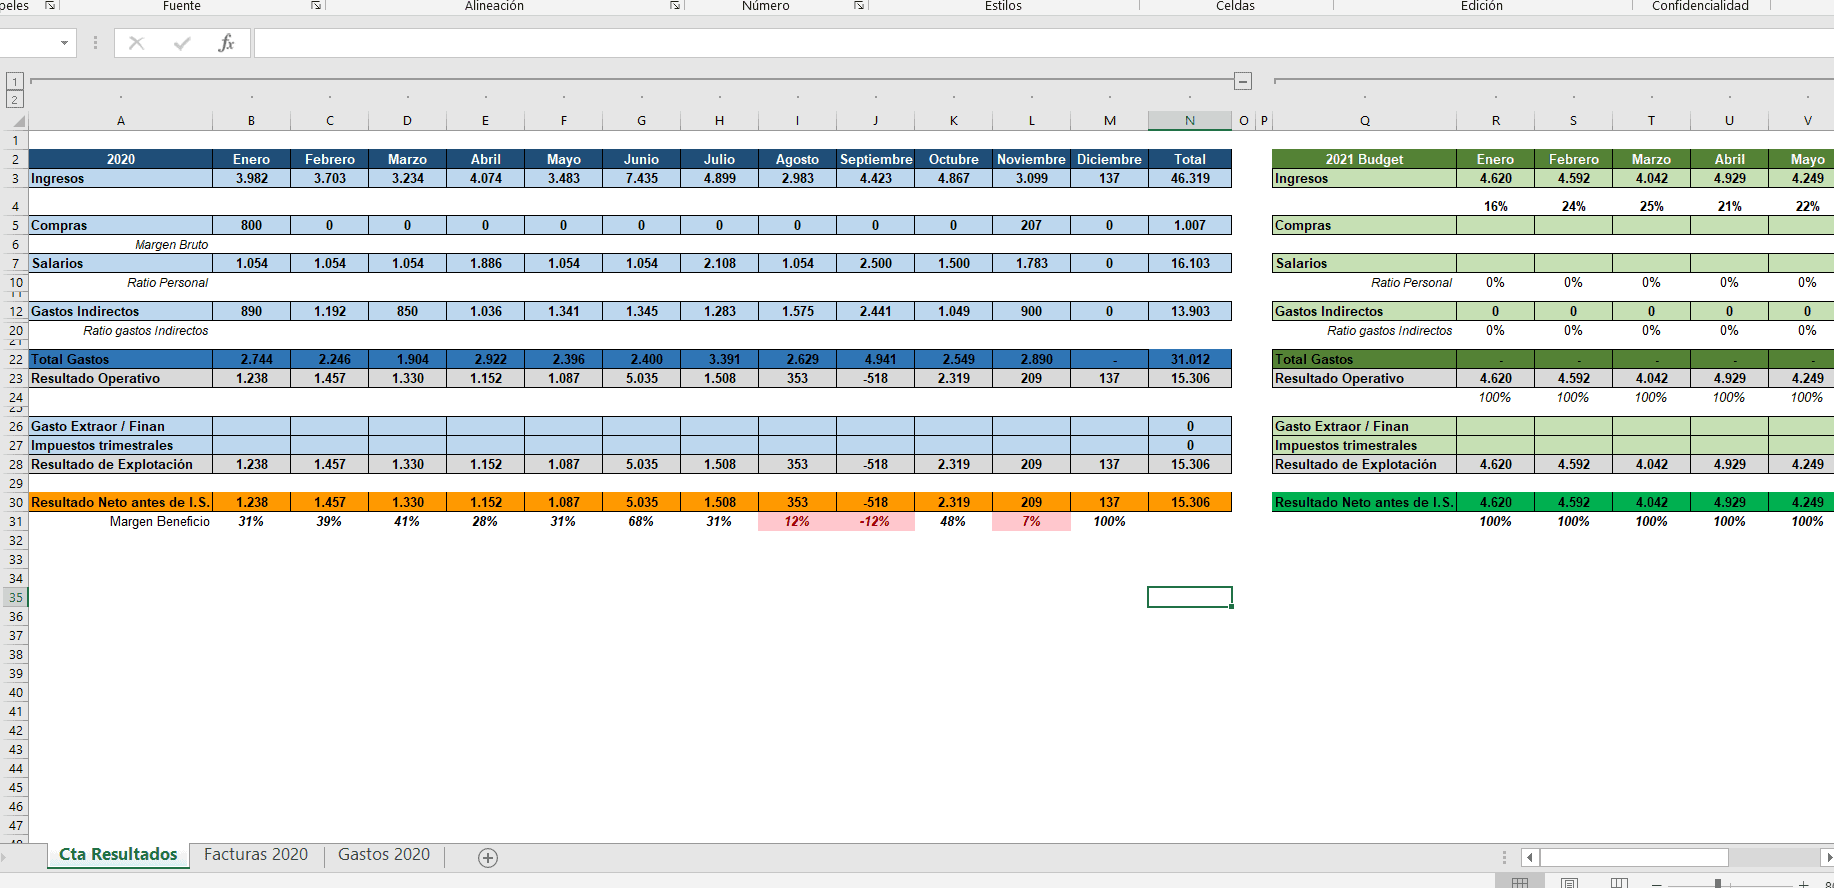Click Salarios Septiembre value 2.500
This screenshot has width=1834, height=888.
click(x=875, y=263)
